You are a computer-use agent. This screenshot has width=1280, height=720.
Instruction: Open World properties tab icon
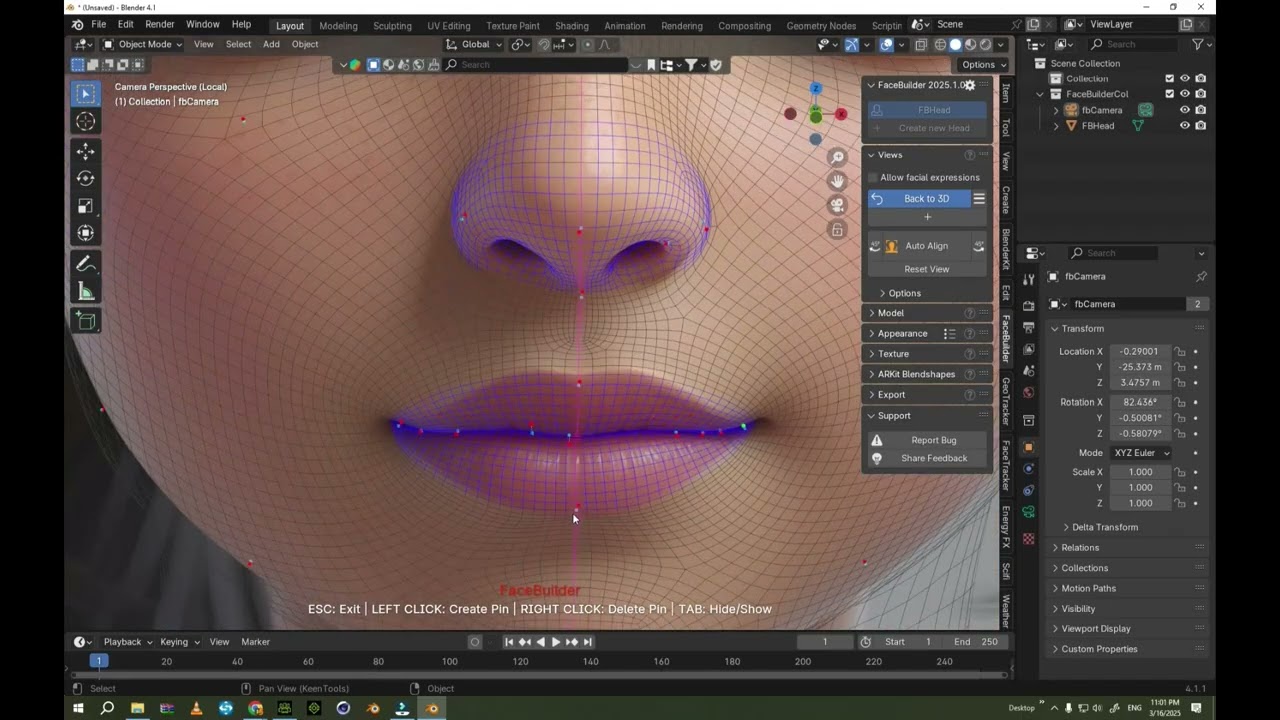click(x=1028, y=393)
